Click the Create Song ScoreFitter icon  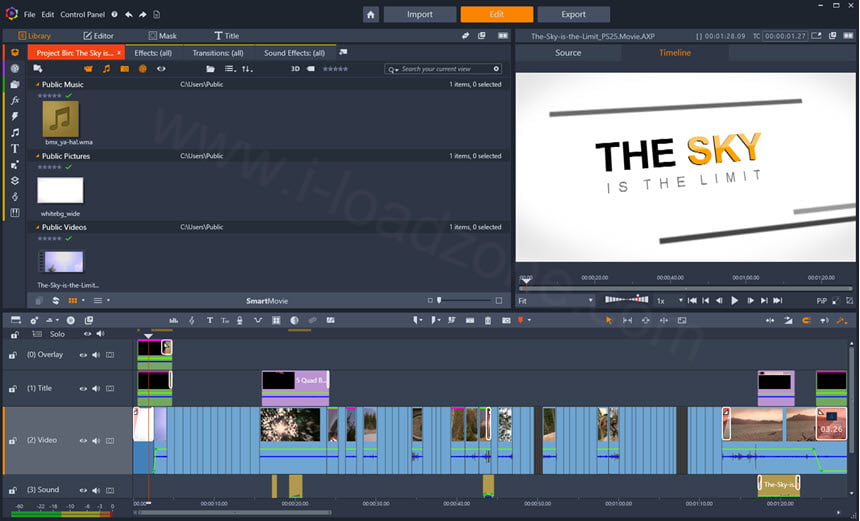pos(191,320)
